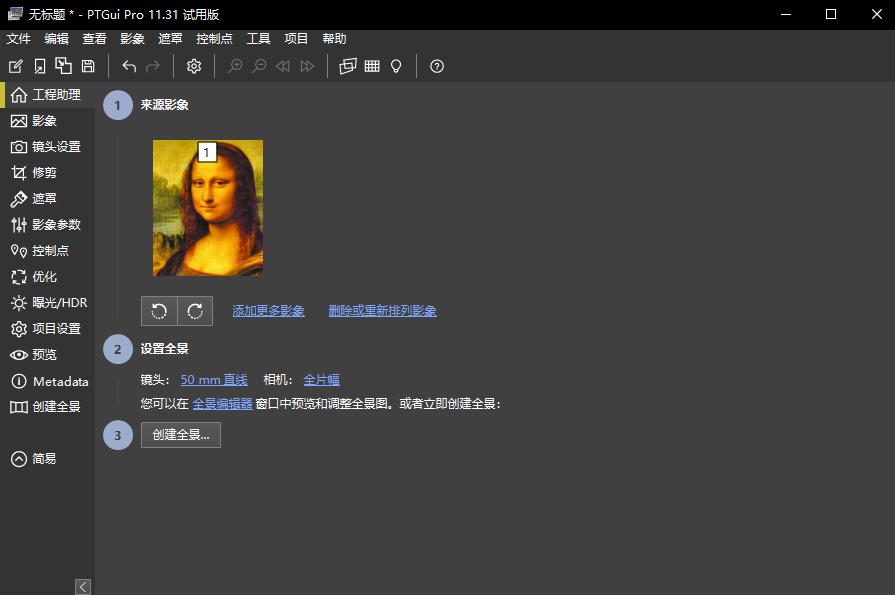
Task: Open the 工程助理 sidebar tab
Action: (x=47, y=95)
